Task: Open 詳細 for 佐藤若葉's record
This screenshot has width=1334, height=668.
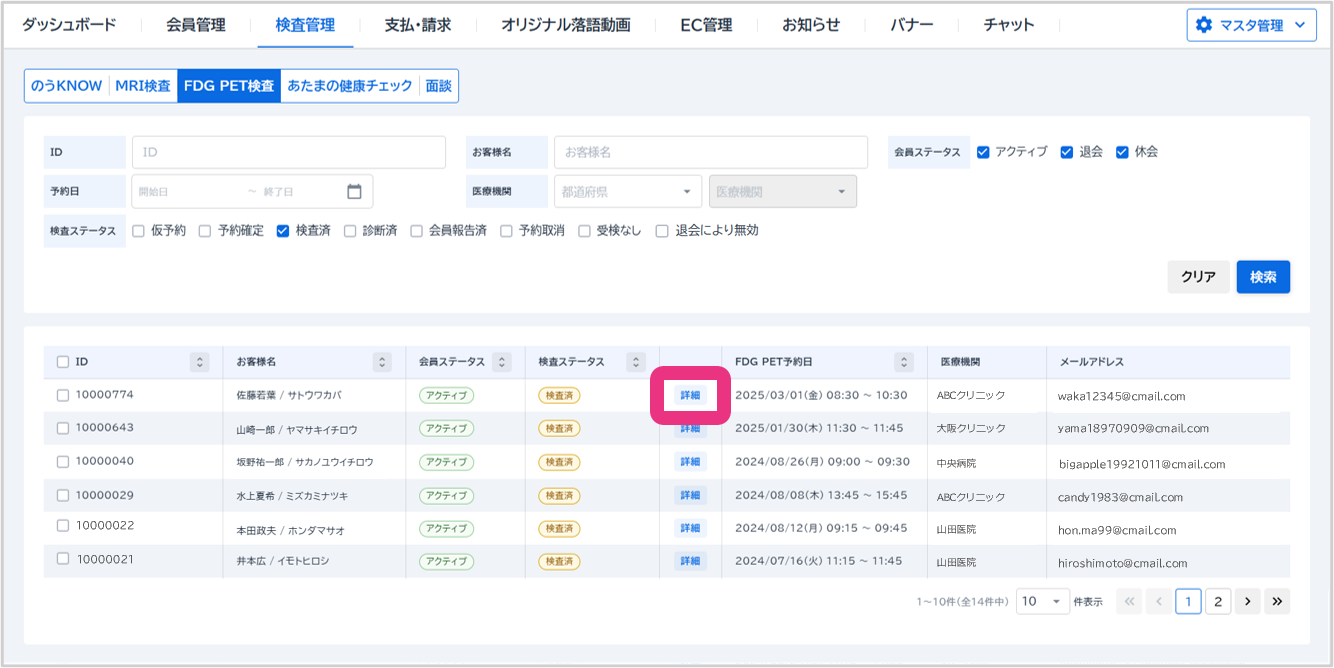Action: click(x=690, y=395)
